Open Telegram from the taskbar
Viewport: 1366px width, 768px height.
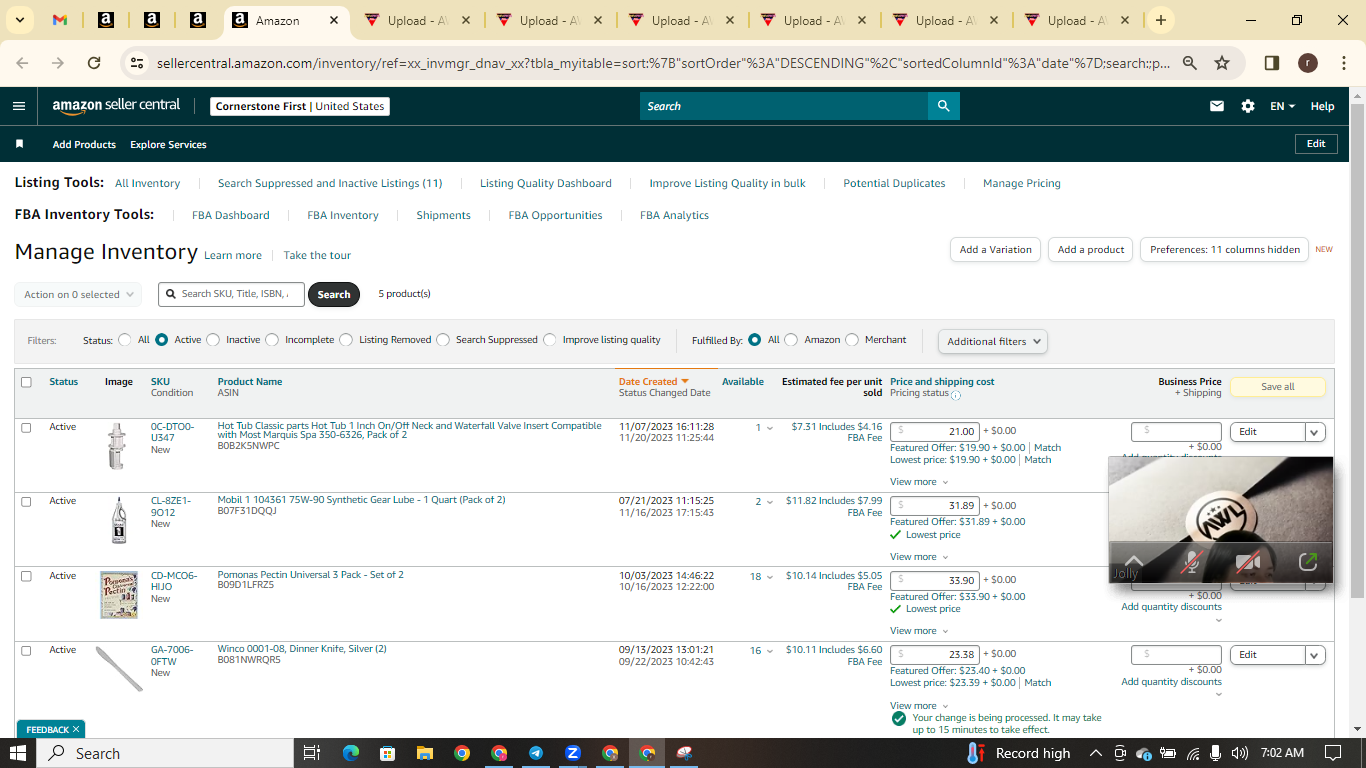[536, 753]
